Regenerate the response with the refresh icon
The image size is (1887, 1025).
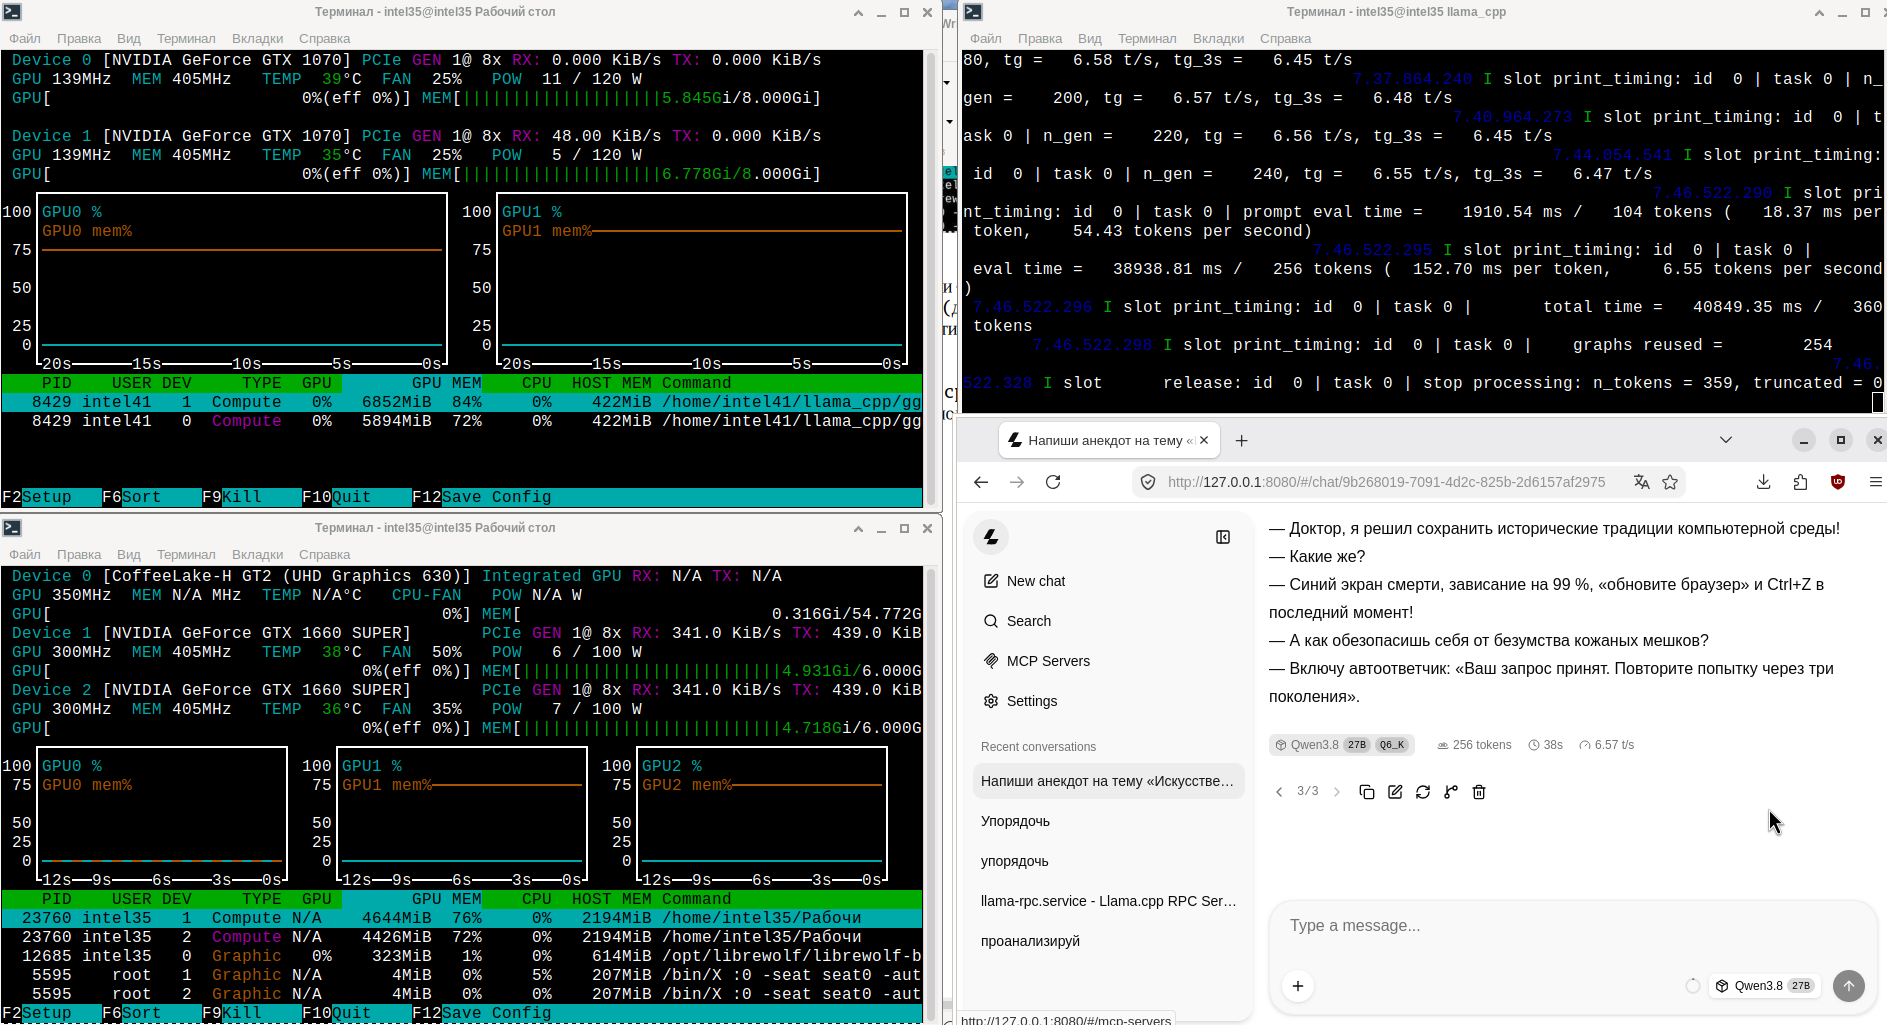1423,792
